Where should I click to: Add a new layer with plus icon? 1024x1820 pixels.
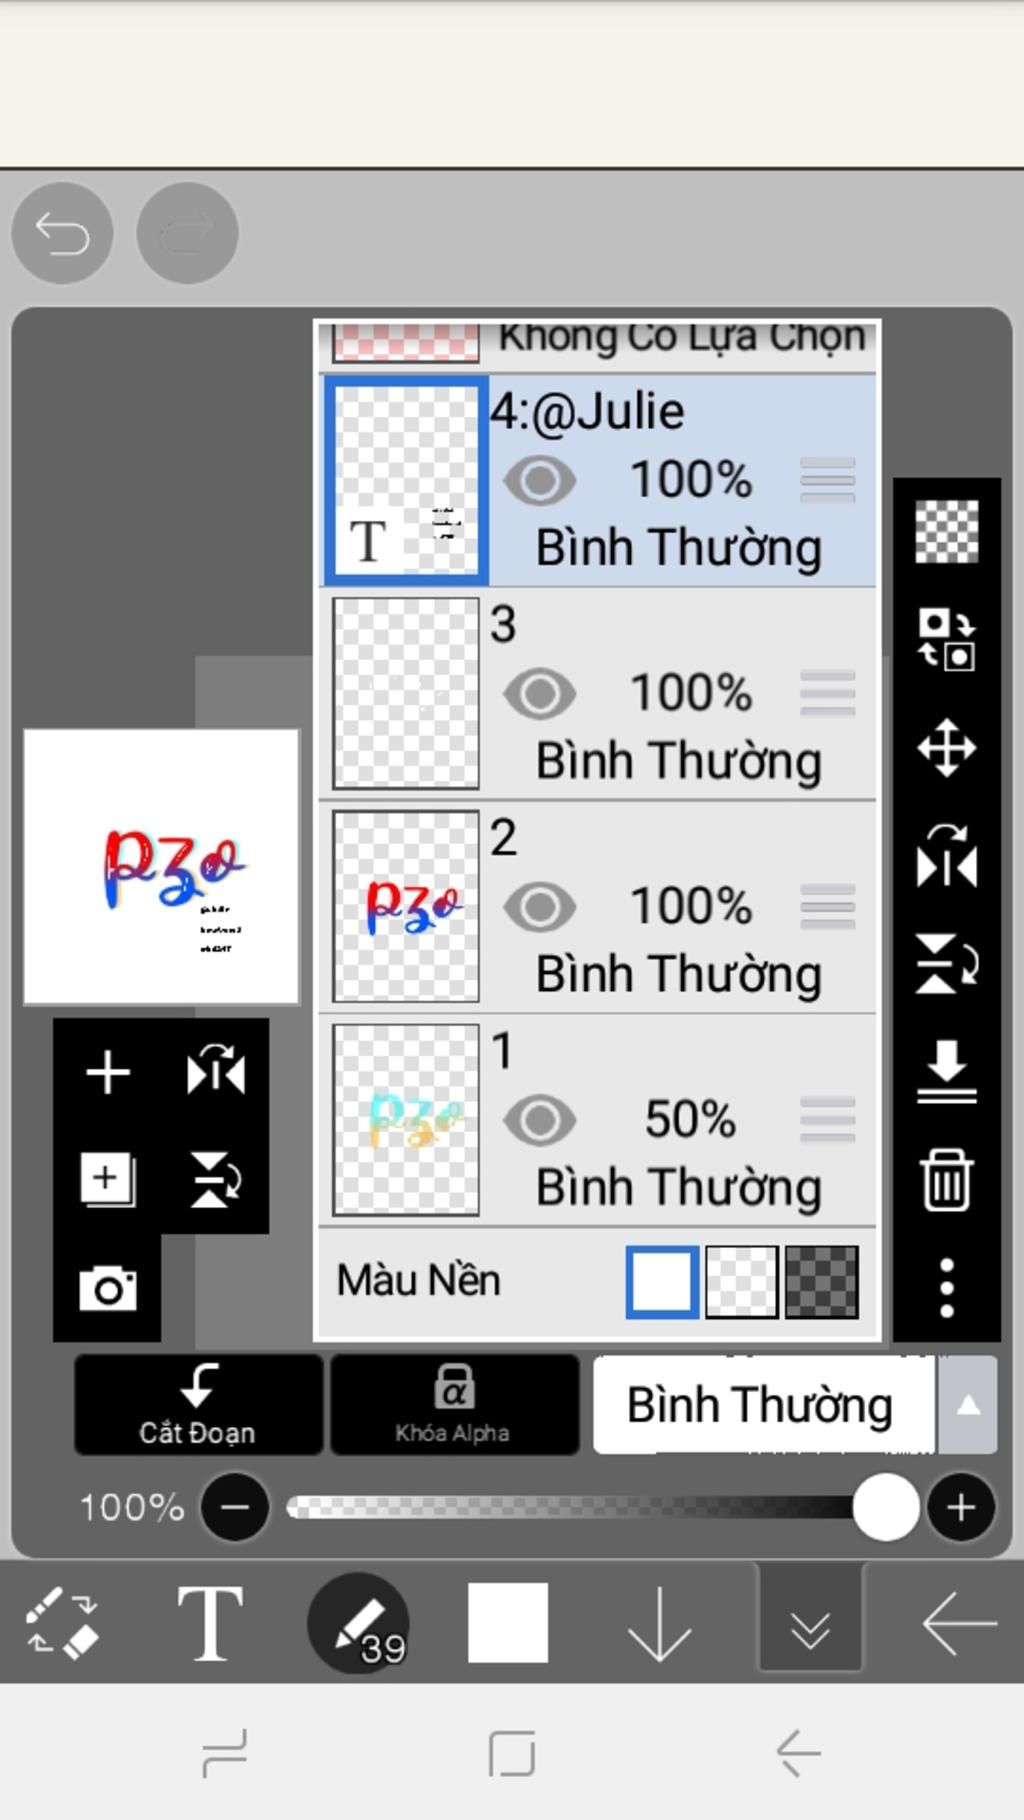click(108, 1072)
